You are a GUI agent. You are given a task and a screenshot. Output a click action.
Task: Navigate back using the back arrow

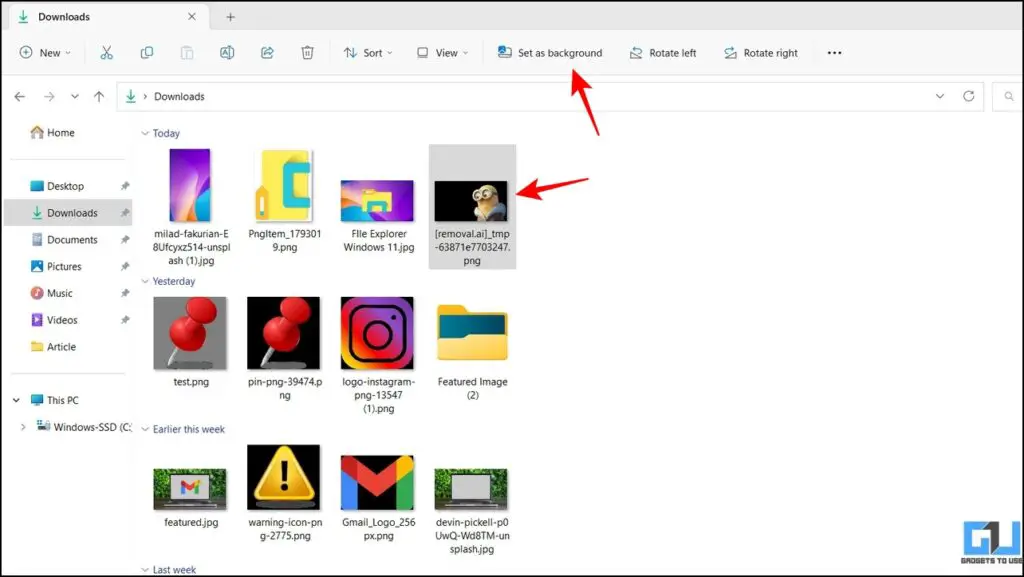[x=20, y=96]
